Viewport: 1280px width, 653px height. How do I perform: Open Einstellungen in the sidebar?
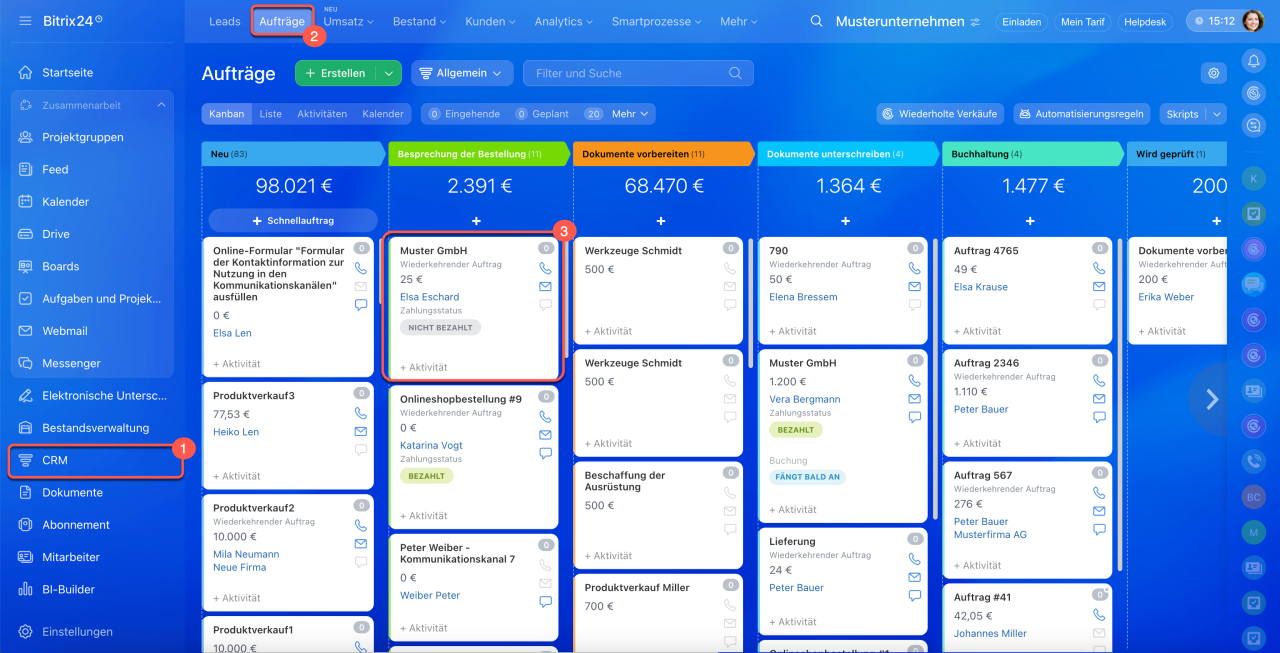(77, 632)
